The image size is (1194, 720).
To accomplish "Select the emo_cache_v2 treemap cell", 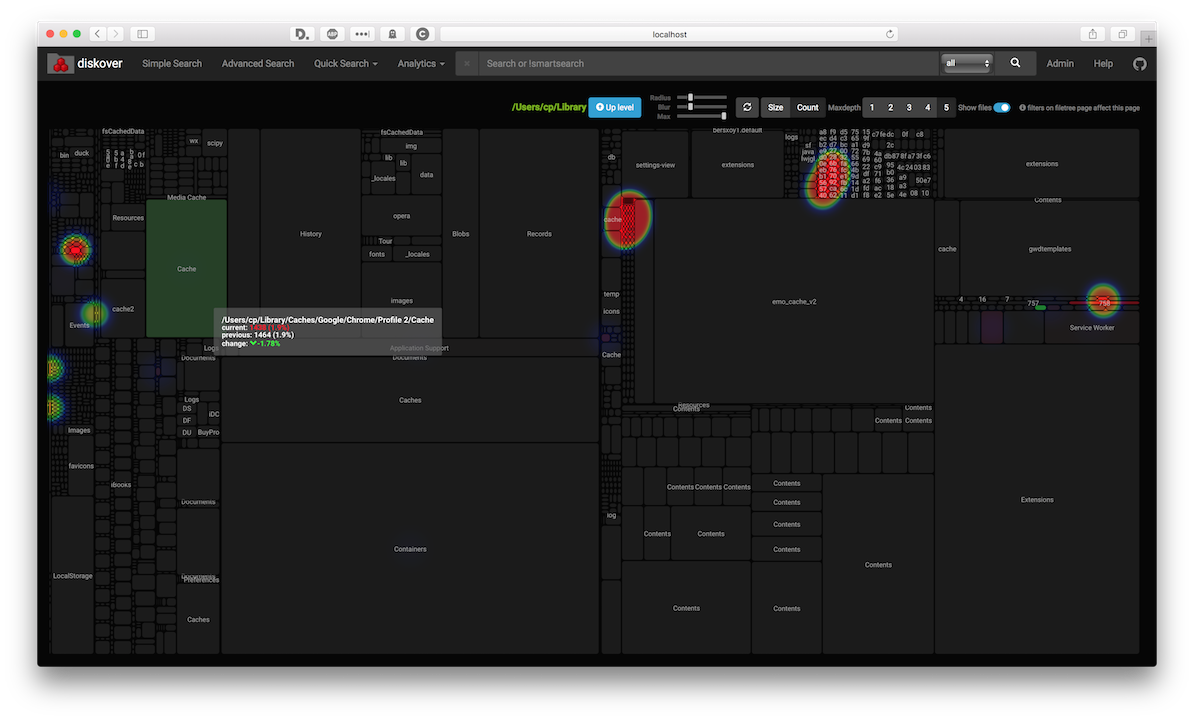I will (x=793, y=301).
